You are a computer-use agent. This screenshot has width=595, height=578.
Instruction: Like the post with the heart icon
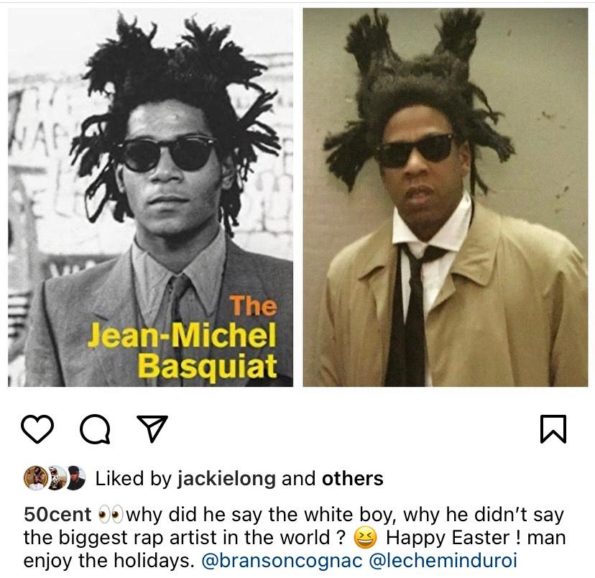pyautogui.click(x=37, y=429)
